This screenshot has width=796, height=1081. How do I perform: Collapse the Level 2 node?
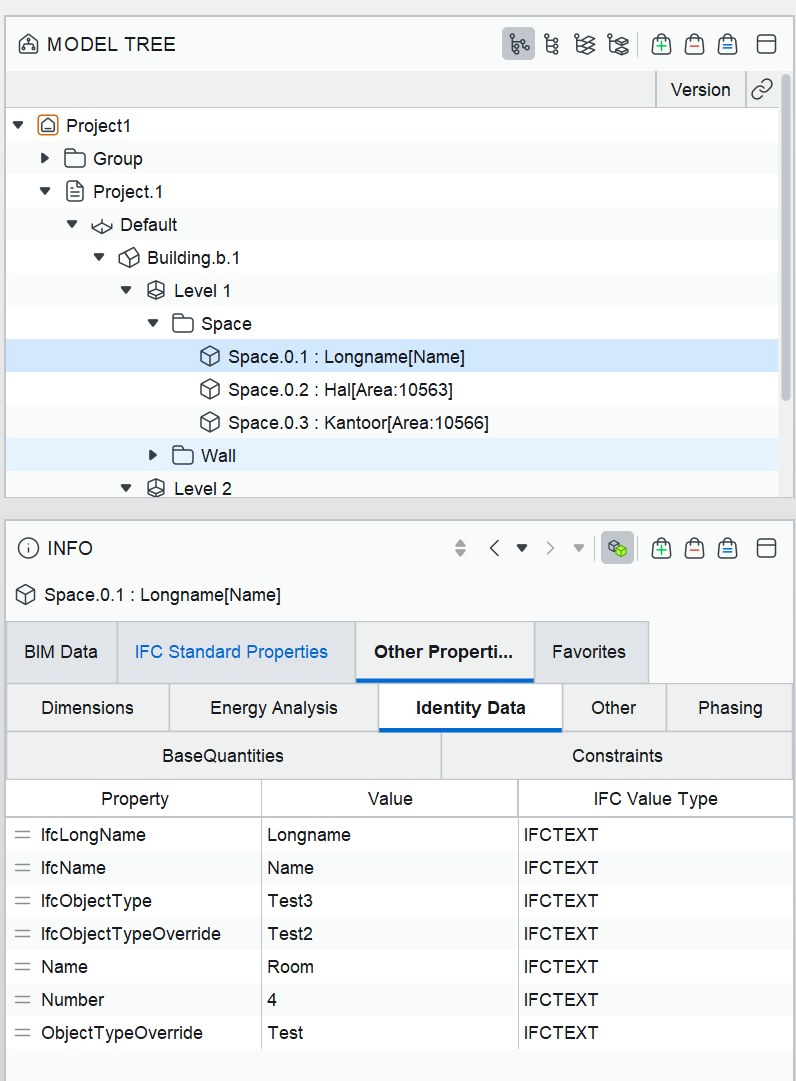126,487
